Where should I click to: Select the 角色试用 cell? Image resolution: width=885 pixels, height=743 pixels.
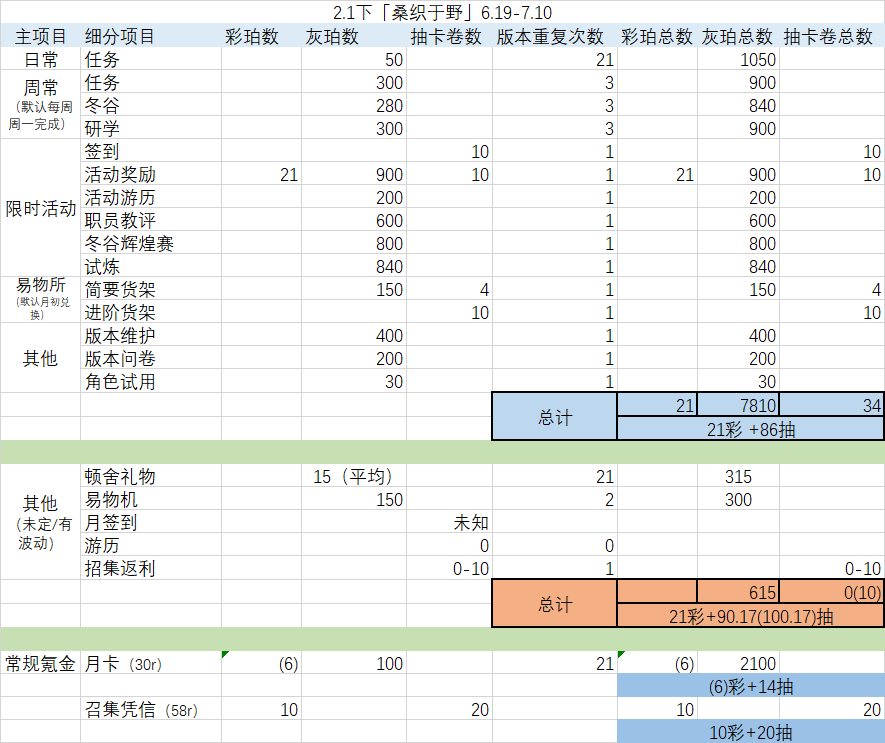click(151, 381)
